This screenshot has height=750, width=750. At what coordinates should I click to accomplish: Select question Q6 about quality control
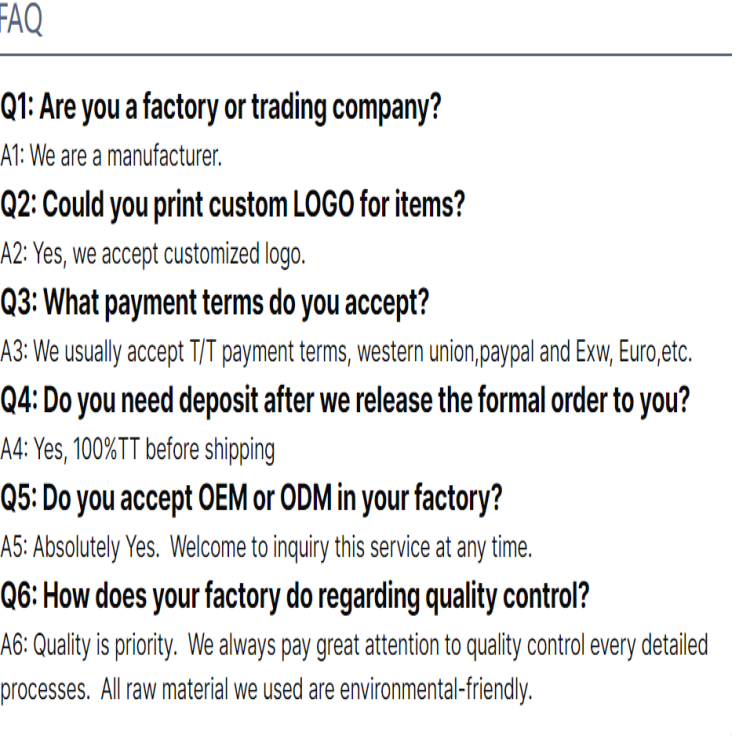click(x=295, y=596)
